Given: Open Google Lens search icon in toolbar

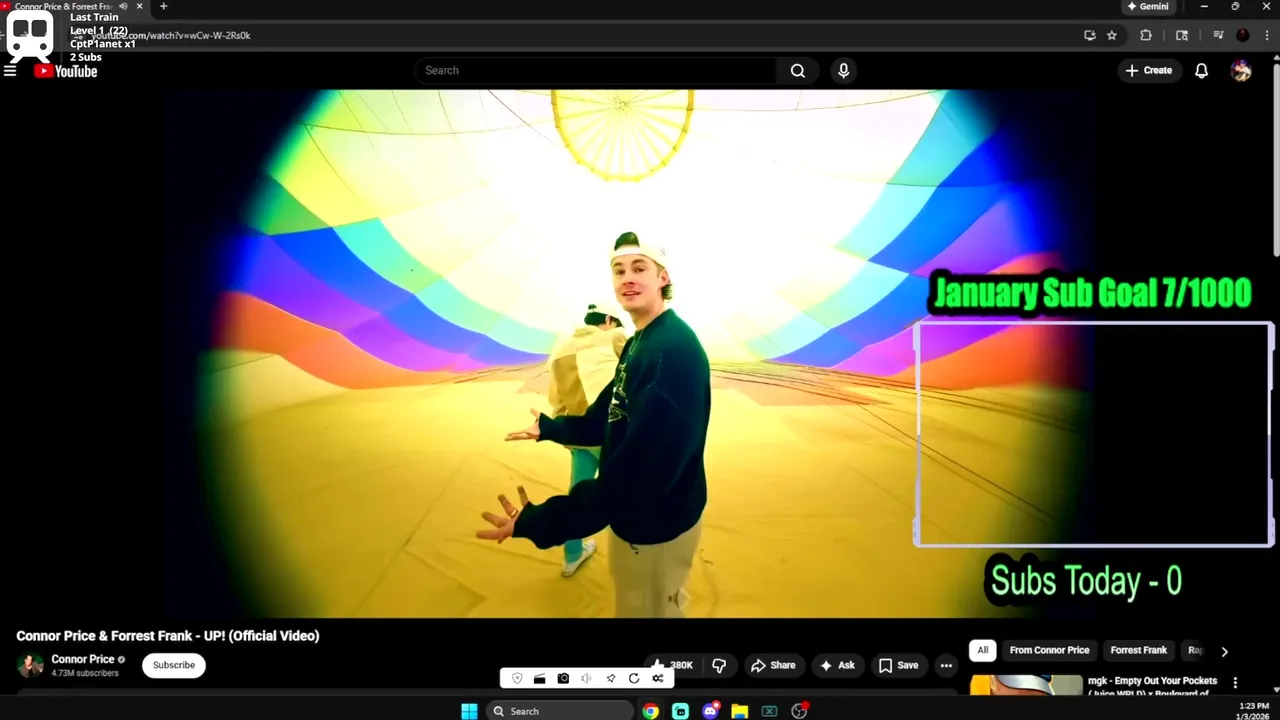Looking at the screenshot, I should (1182, 35).
